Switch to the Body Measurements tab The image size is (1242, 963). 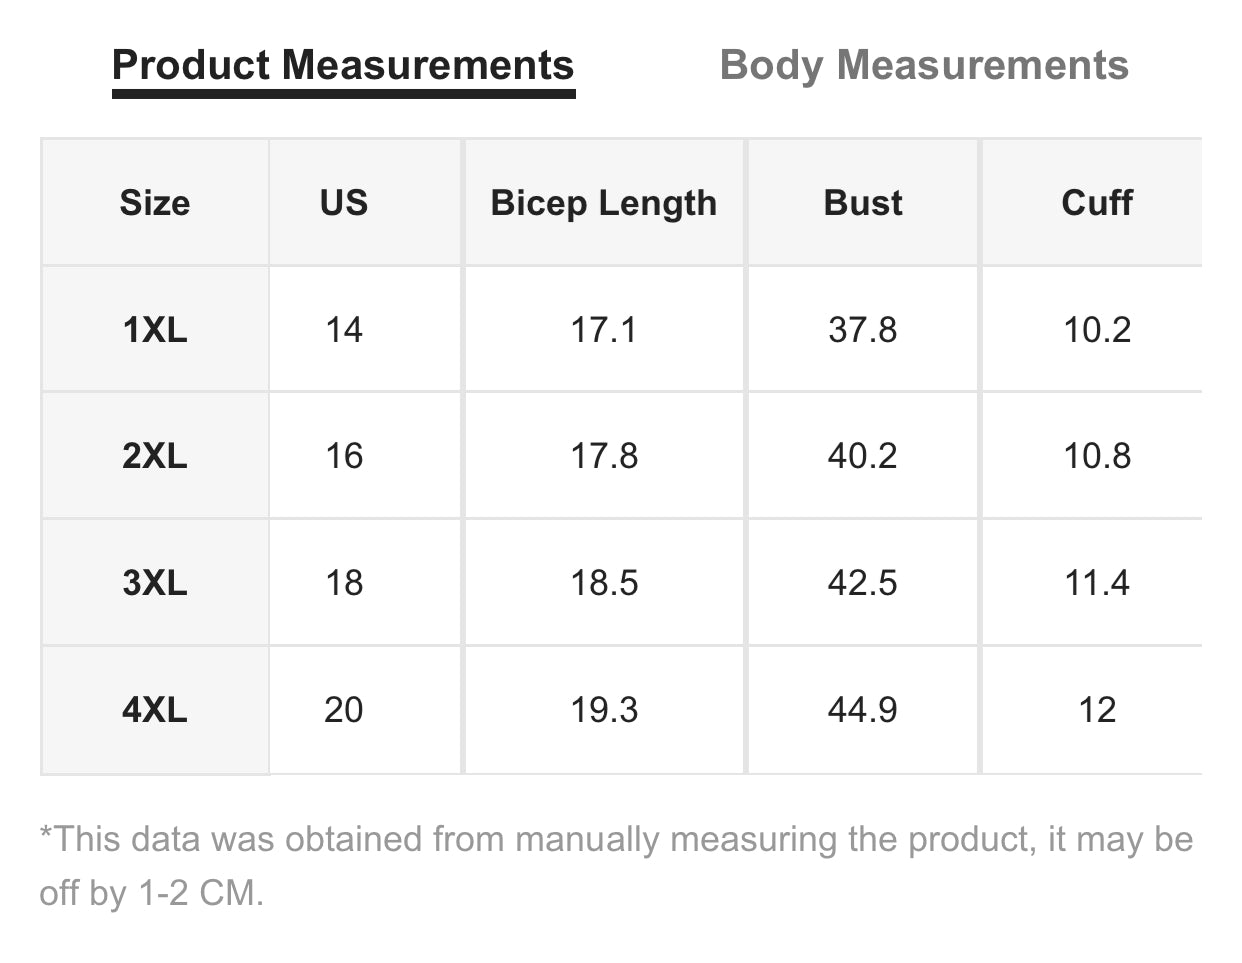(x=924, y=66)
